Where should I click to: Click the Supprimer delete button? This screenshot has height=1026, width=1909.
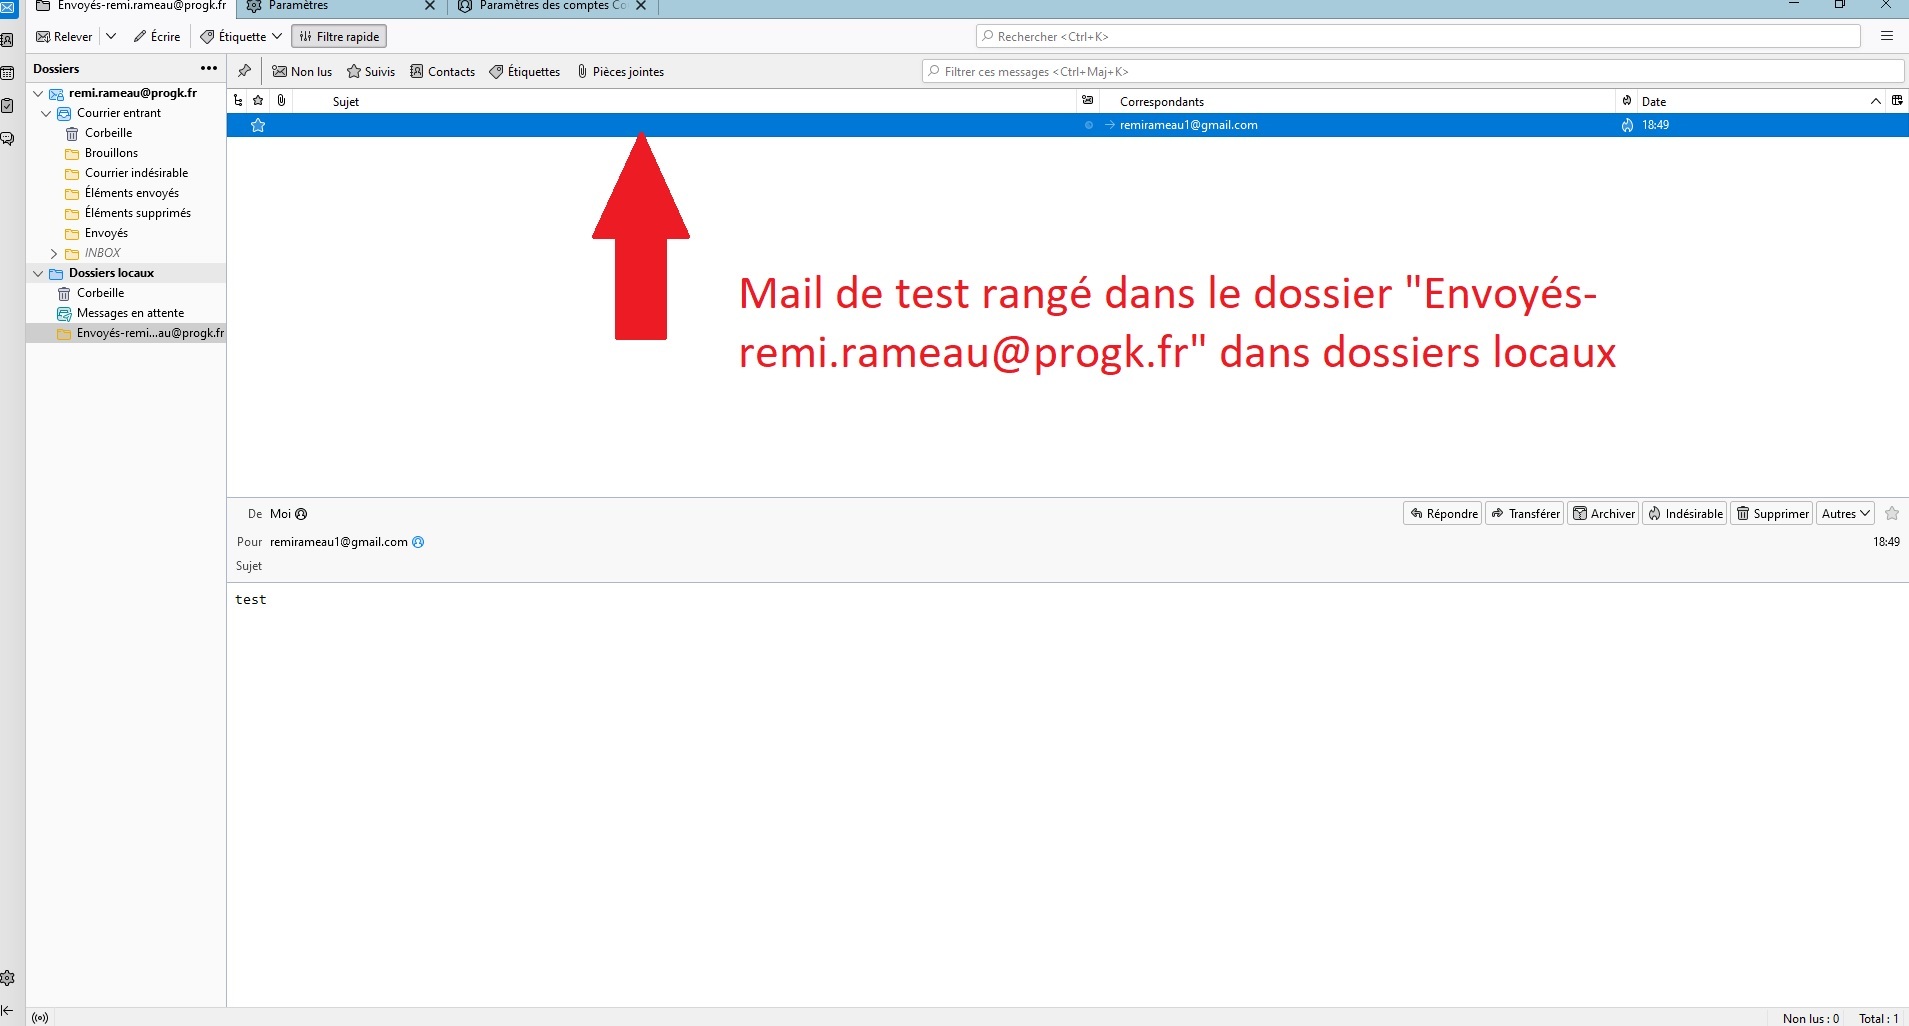1772,514
